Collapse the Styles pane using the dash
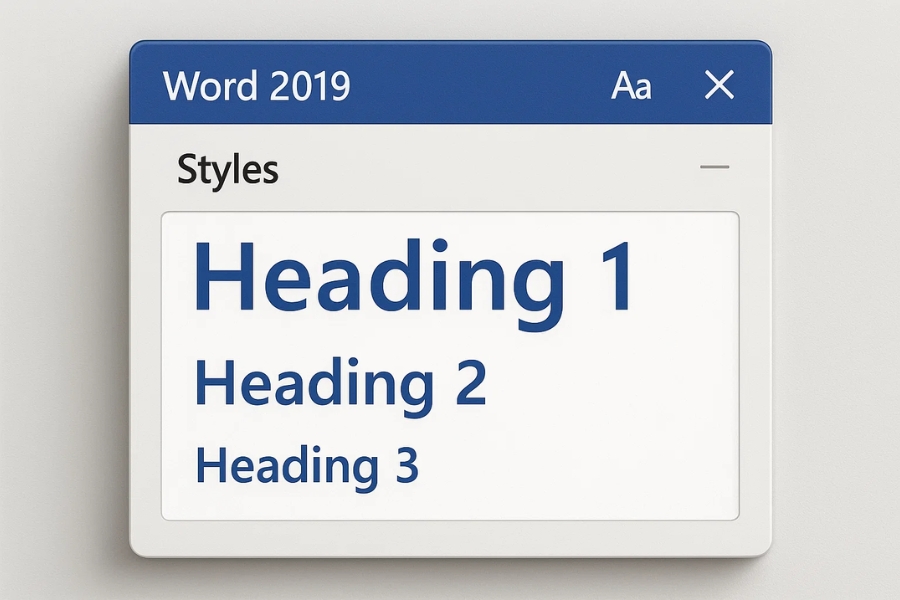Viewport: 900px width, 600px height. (716, 167)
